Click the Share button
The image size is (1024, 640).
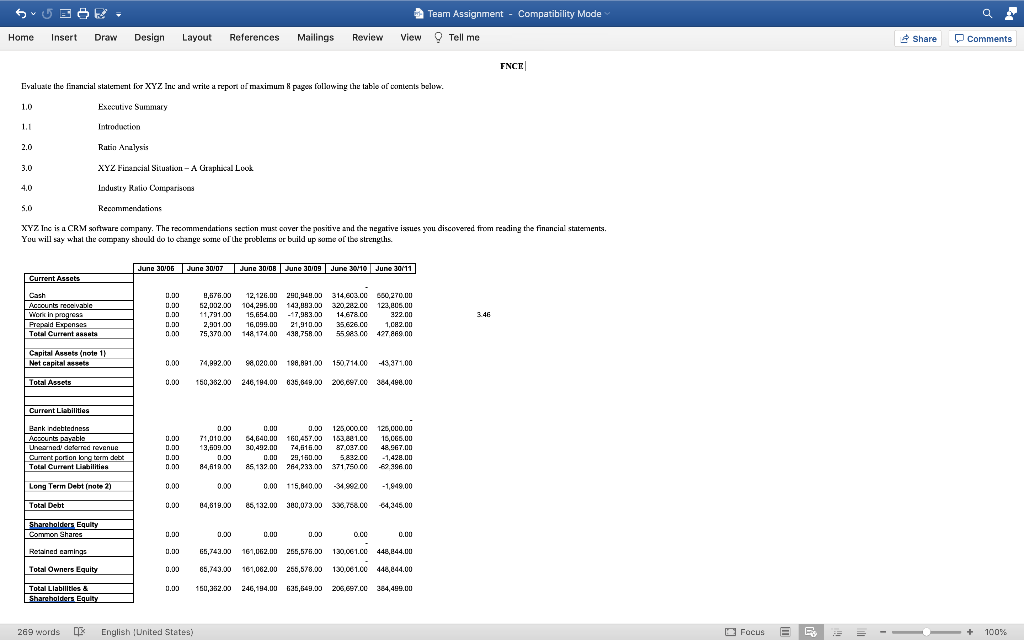(918, 39)
